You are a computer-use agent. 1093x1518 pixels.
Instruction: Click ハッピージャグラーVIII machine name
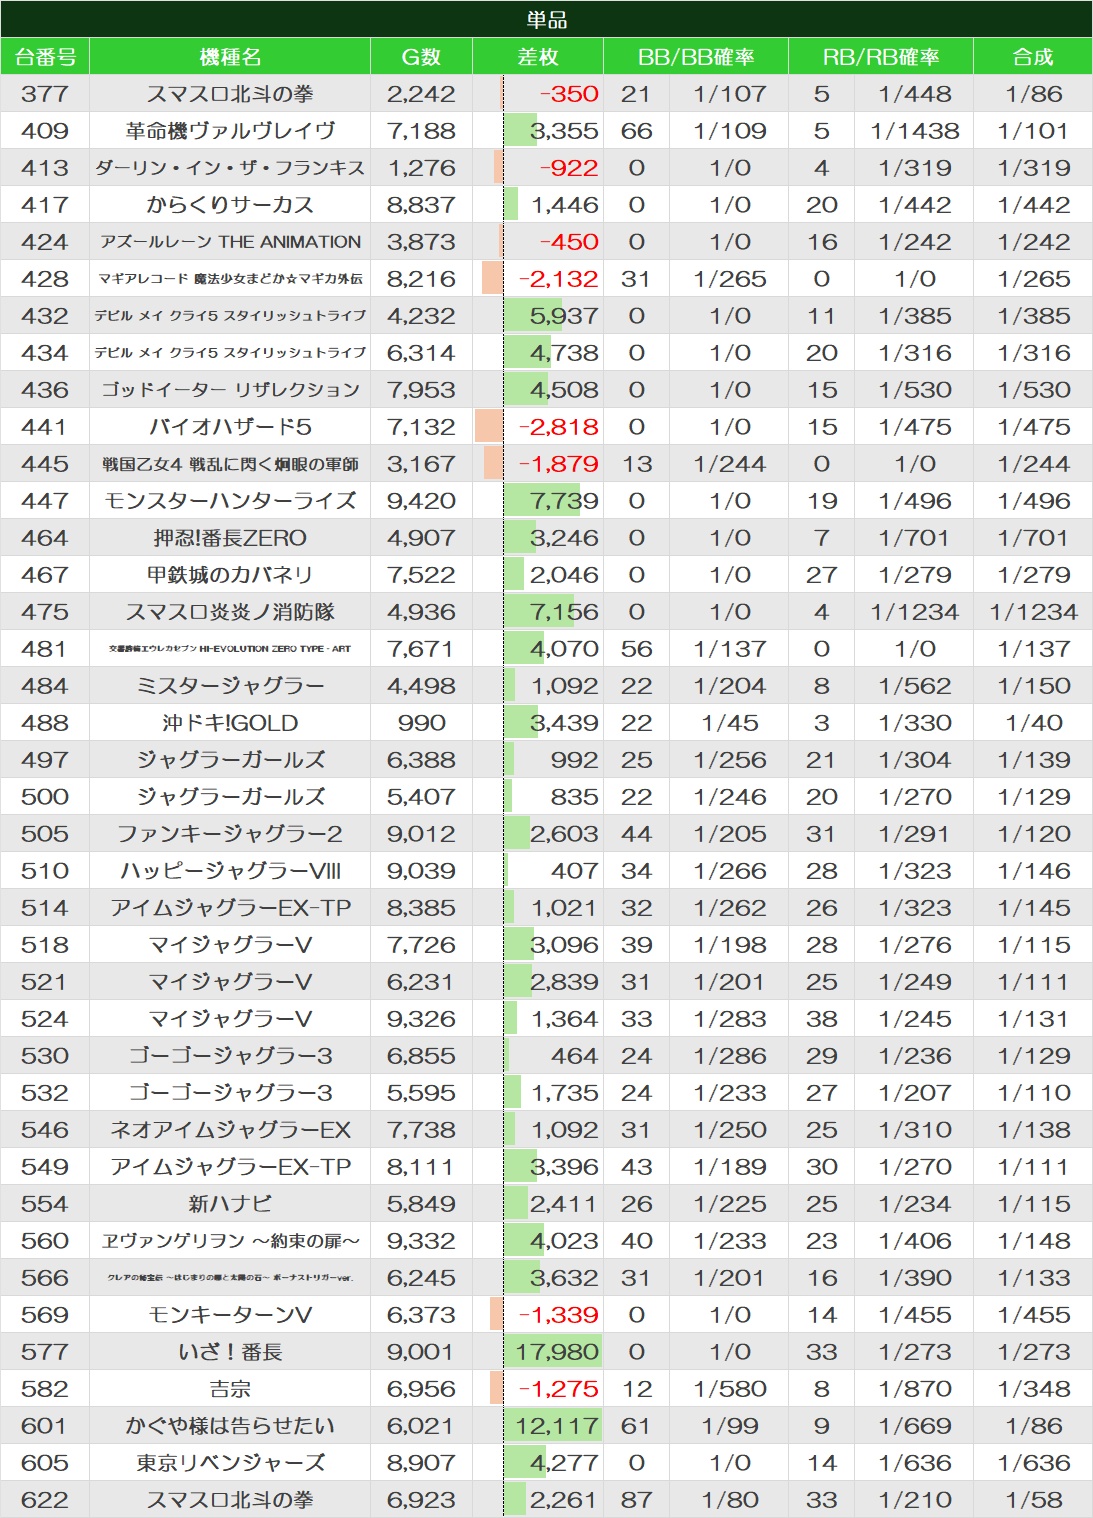[230, 871]
